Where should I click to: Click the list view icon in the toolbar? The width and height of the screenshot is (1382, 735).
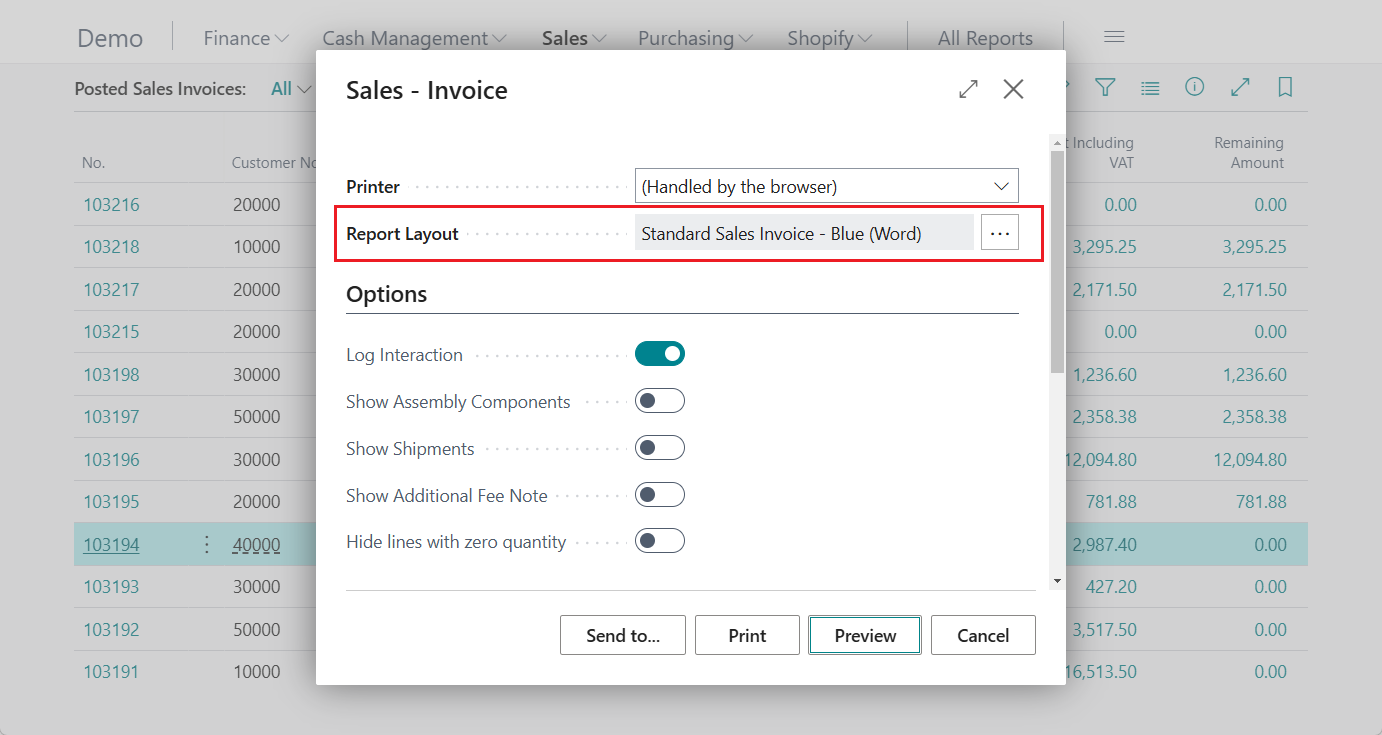pos(1150,88)
